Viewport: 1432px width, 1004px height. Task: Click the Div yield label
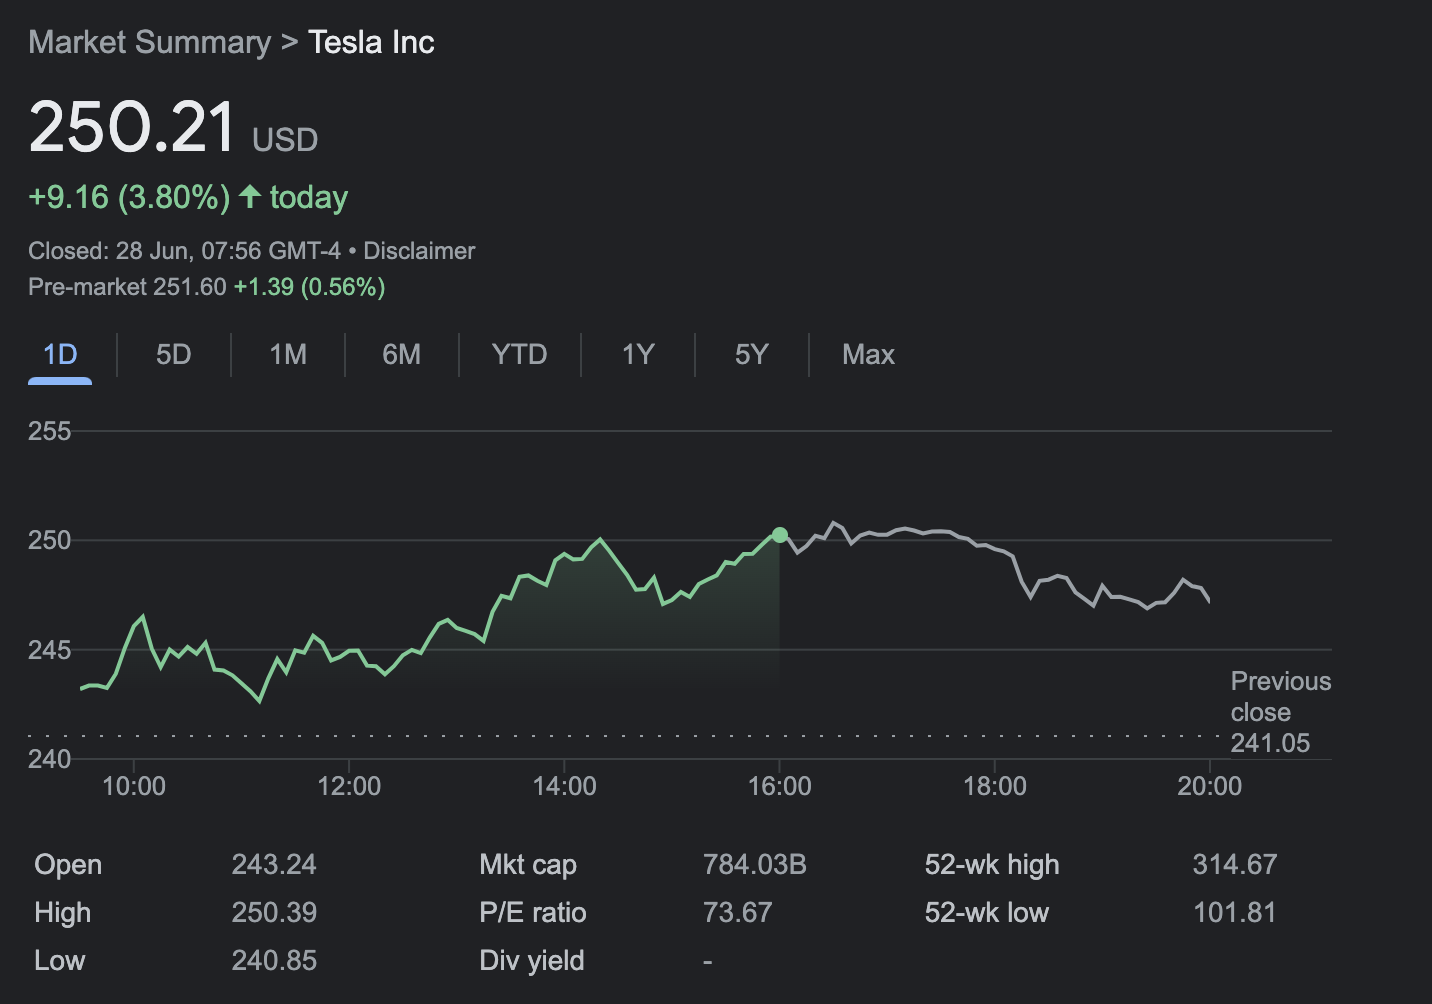pyautogui.click(x=532, y=960)
